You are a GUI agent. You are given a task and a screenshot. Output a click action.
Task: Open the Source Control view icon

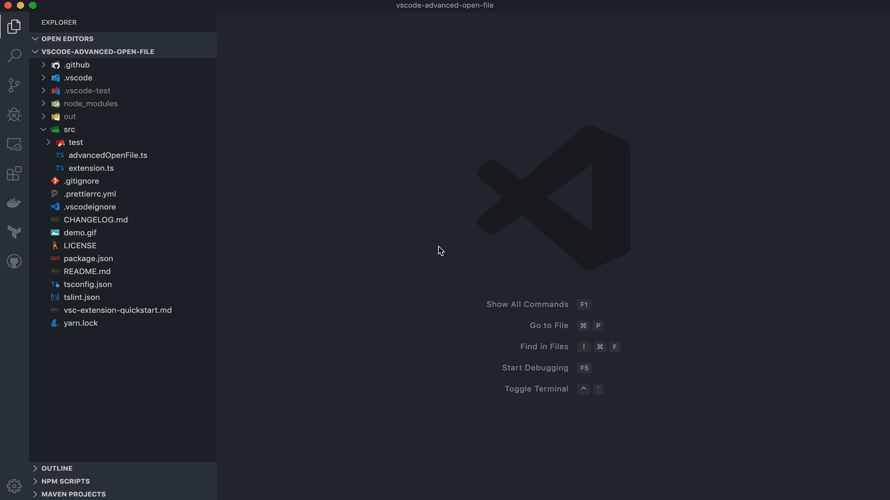[x=14, y=85]
